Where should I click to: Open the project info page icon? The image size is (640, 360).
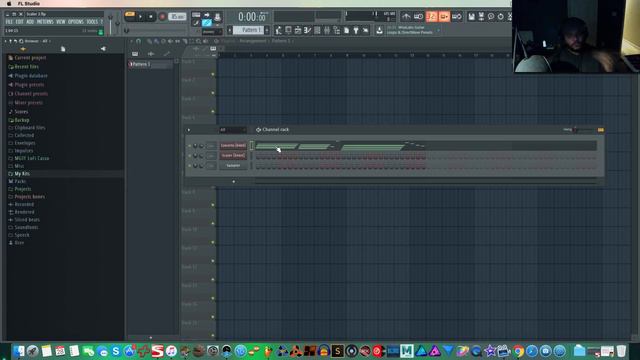(347, 30)
